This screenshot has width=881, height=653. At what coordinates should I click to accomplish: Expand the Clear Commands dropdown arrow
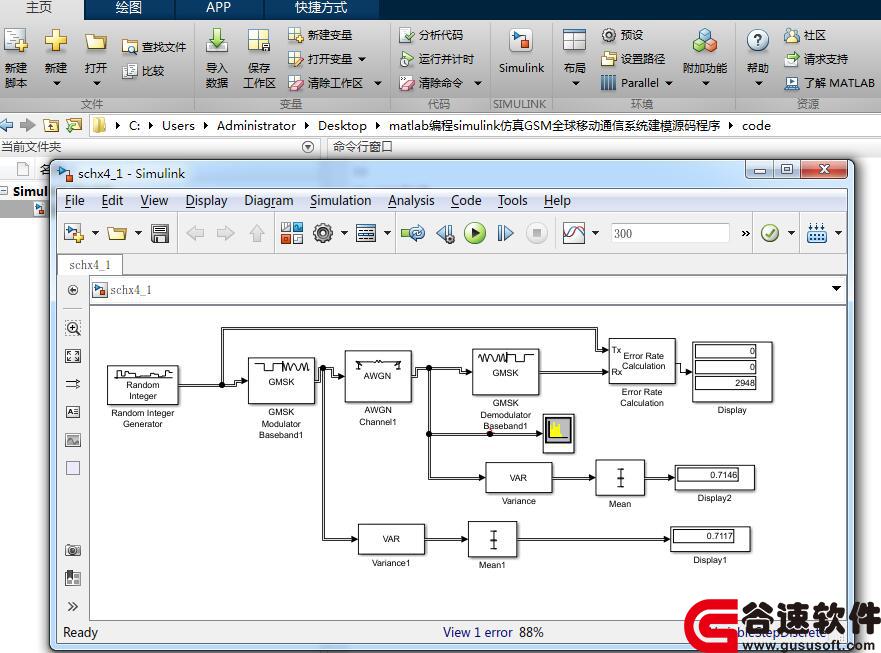point(478,83)
